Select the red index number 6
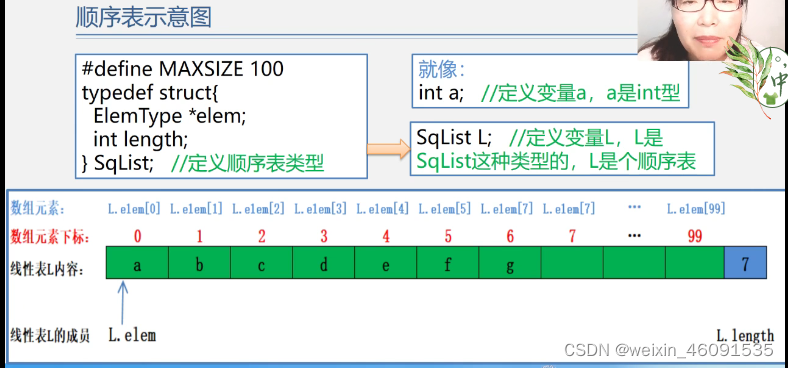788x368 pixels. tap(510, 236)
